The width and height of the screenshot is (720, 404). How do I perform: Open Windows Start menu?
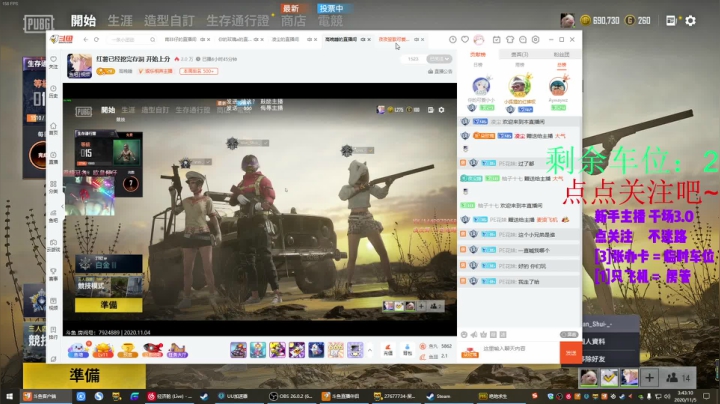[x=10, y=396]
